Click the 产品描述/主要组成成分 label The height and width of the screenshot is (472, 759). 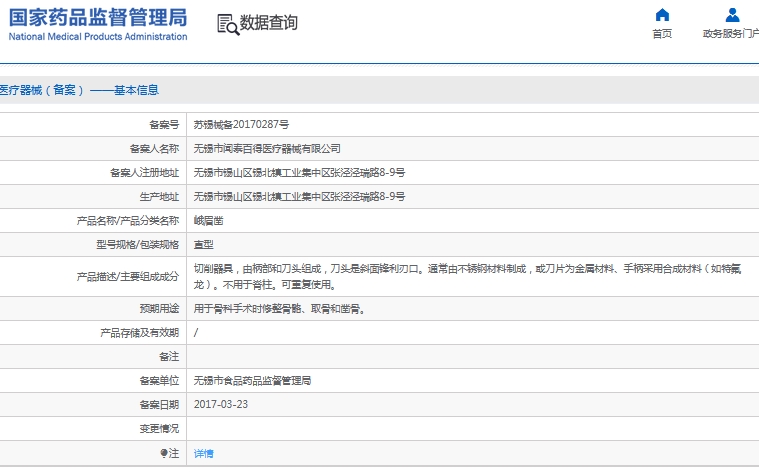pos(128,276)
